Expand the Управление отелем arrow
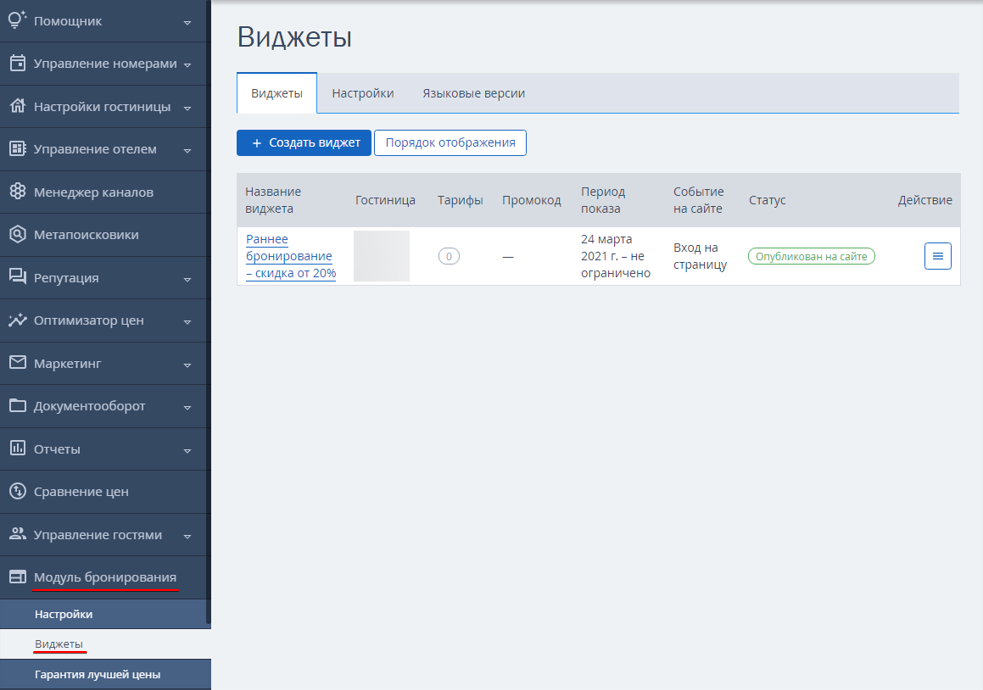 [187, 150]
